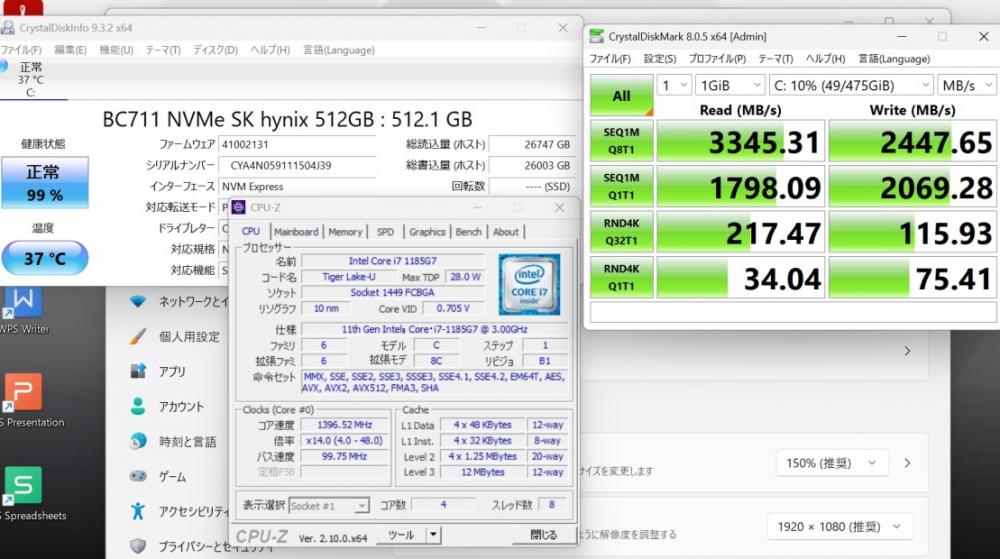Image resolution: width=1000 pixels, height=559 pixels.
Task: Open ファイル menu in CrystalDiskInfo
Action: click(21, 50)
